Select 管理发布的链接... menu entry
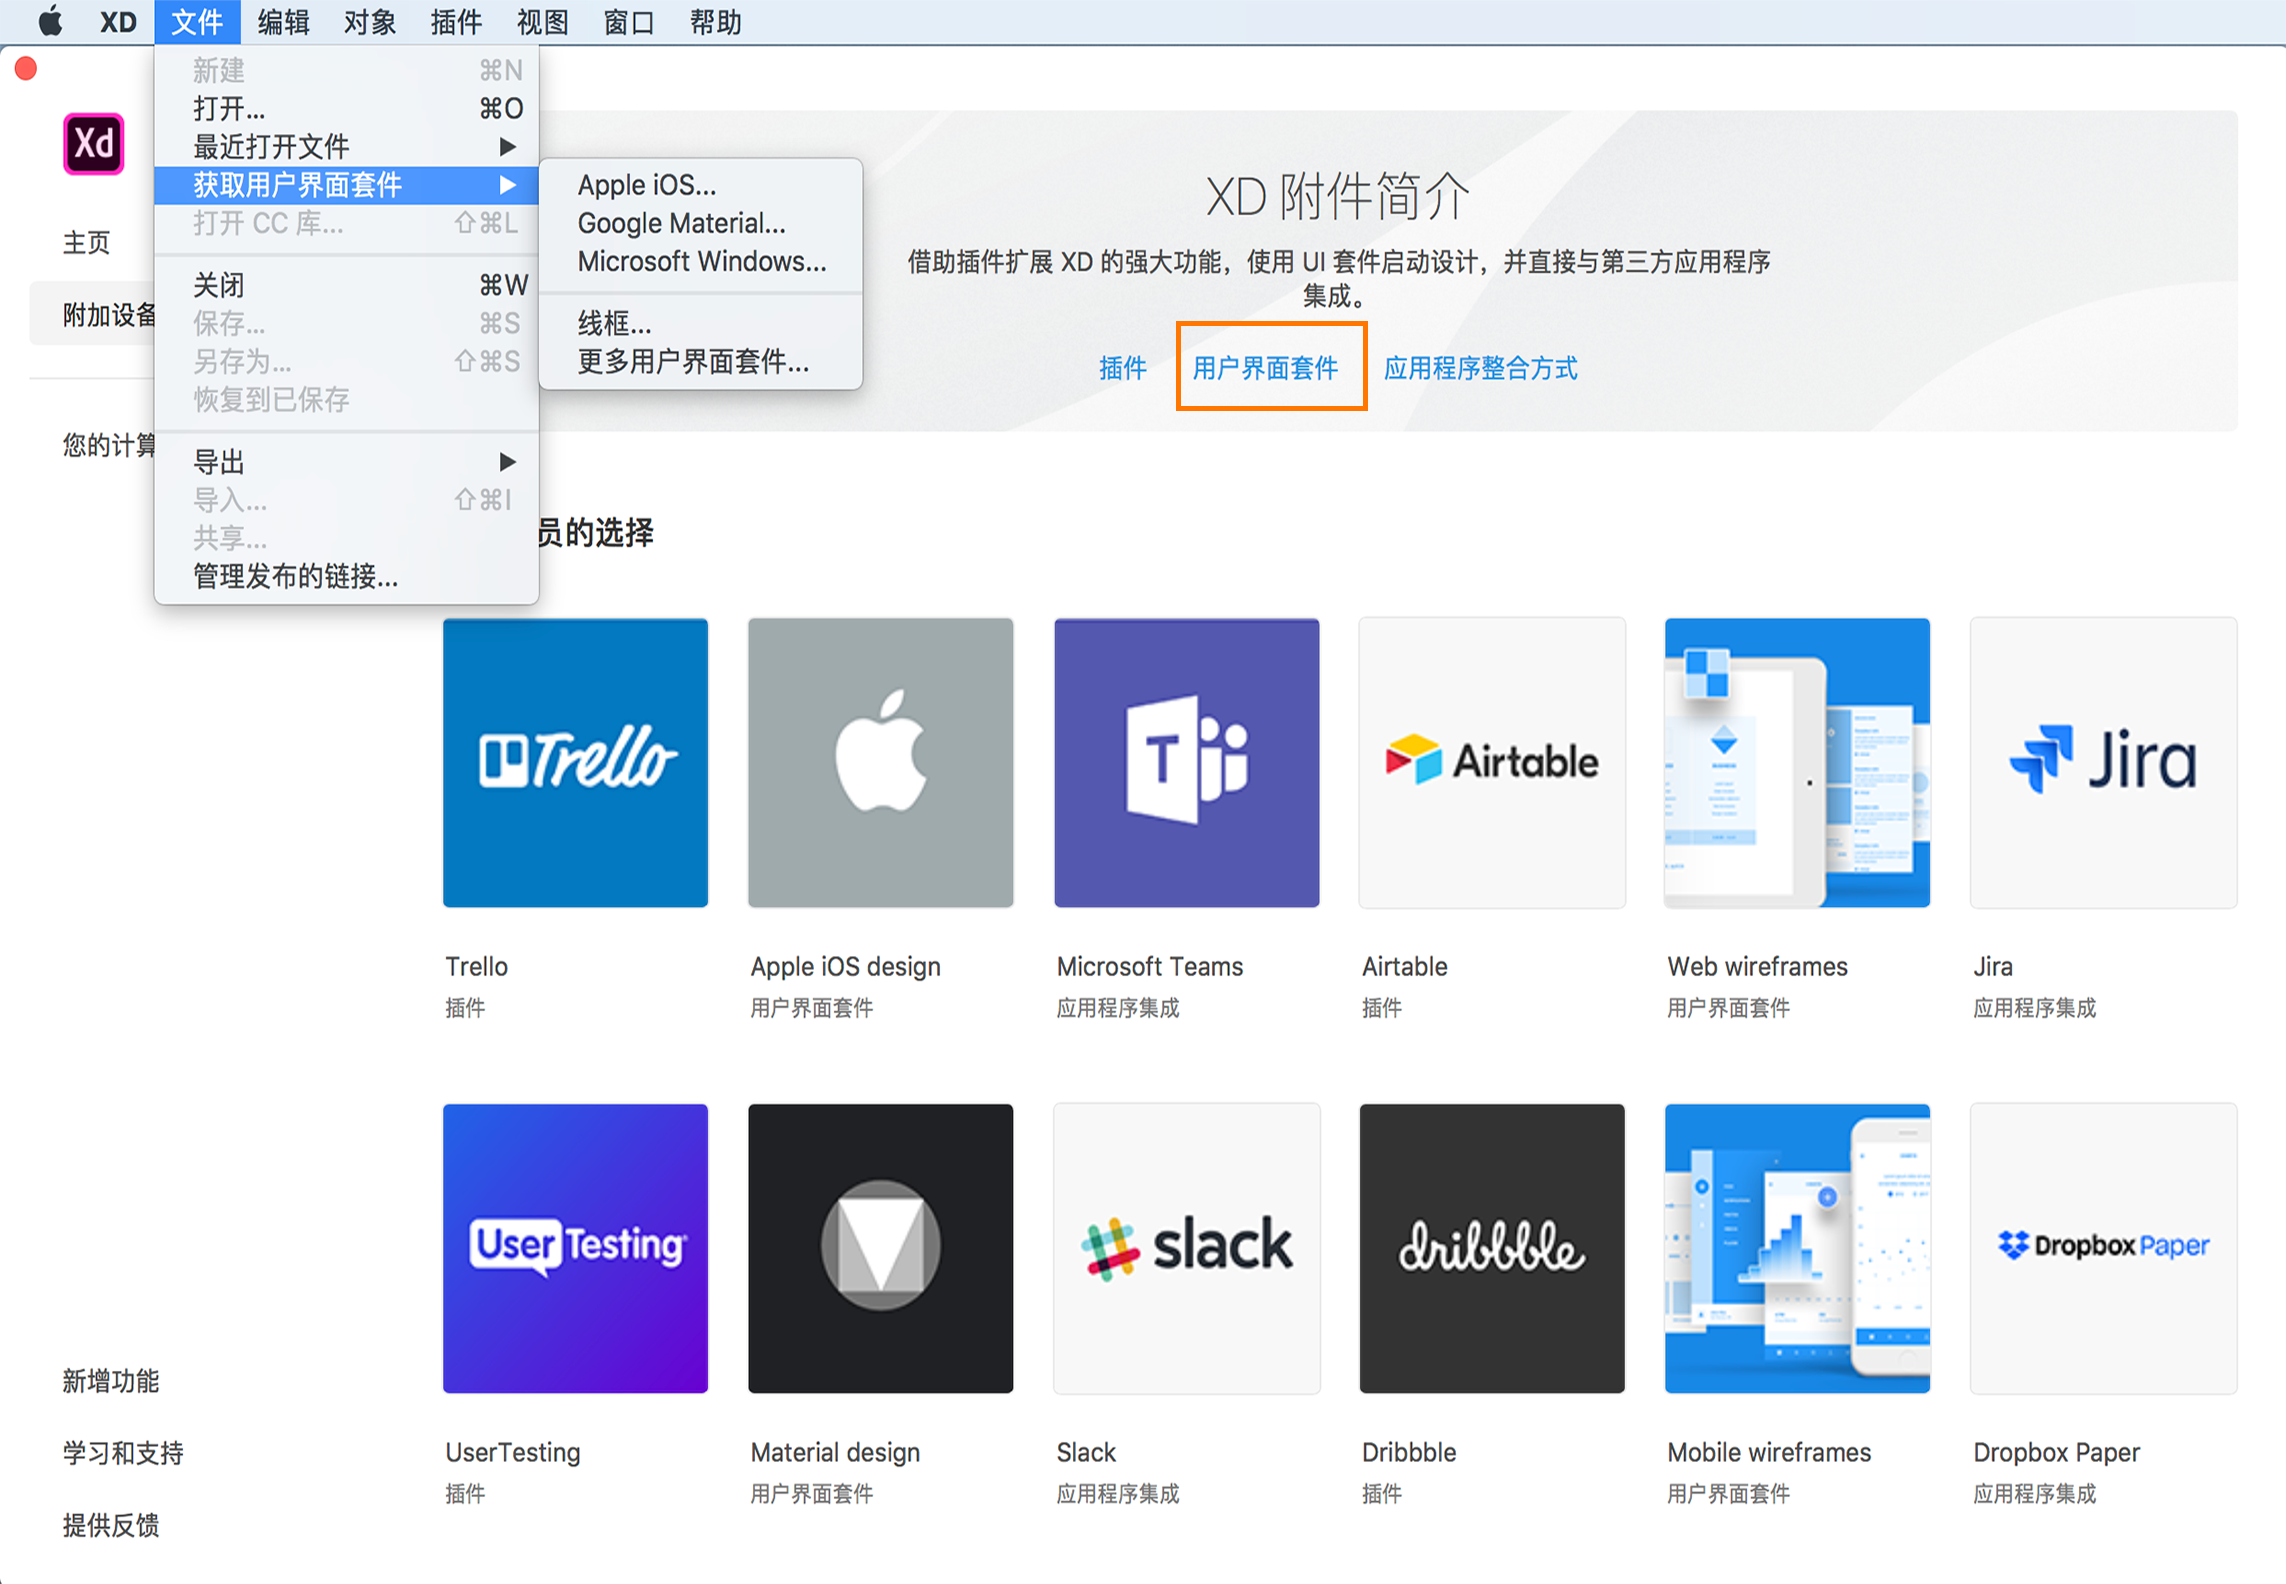This screenshot has width=2286, height=1584. [295, 576]
